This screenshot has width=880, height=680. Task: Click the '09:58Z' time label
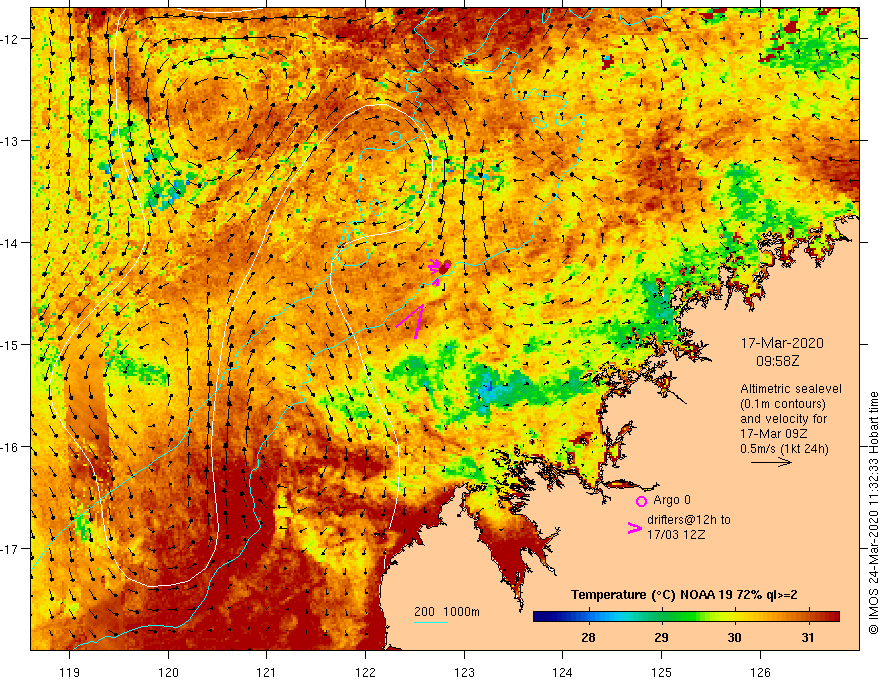point(777,361)
